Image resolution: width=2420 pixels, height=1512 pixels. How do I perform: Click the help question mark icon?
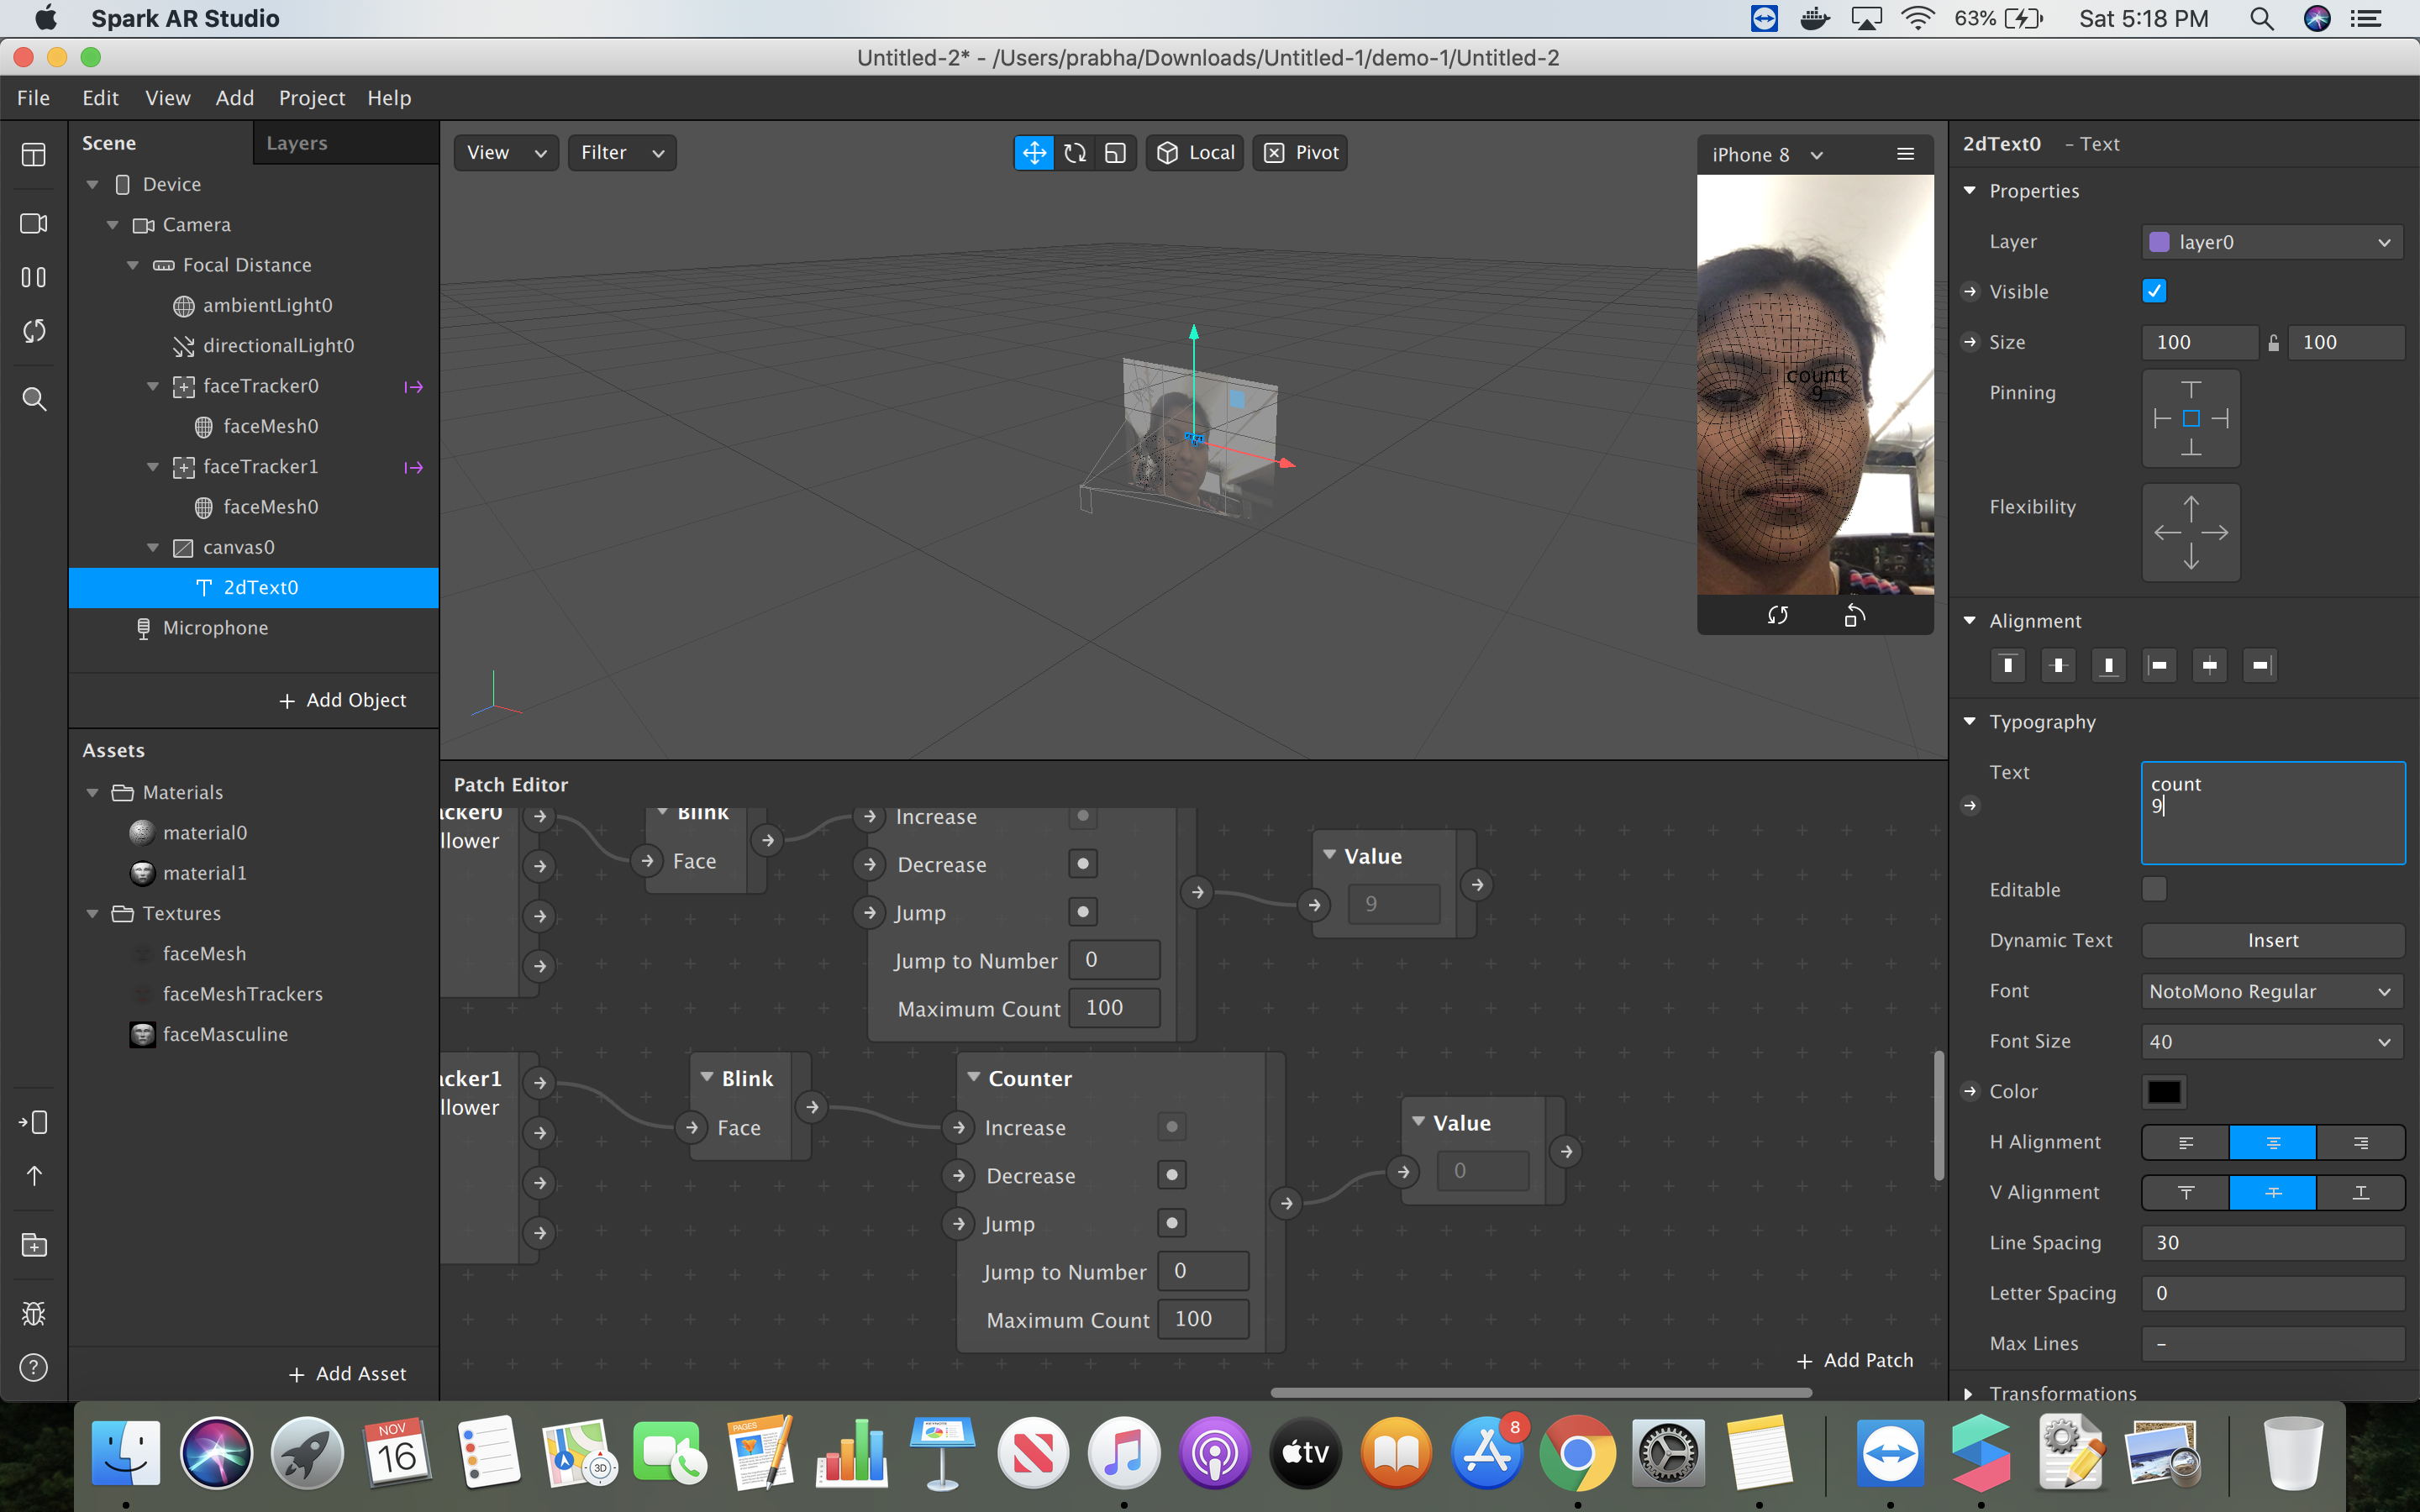coord(34,1367)
